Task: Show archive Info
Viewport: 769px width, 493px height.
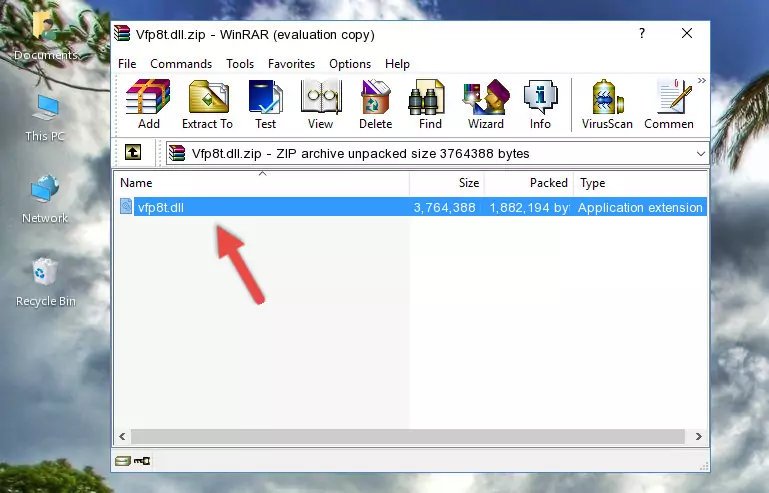Action: 540,104
